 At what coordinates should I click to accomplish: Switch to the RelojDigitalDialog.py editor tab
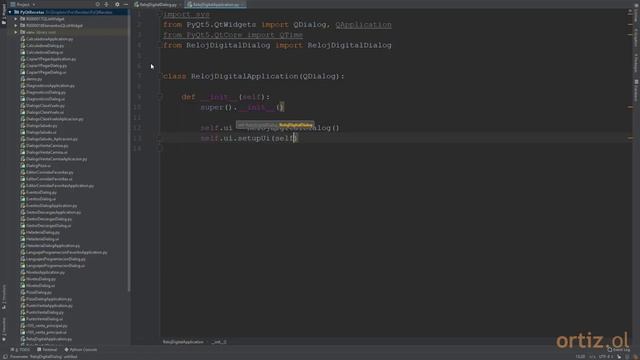[x=158, y=4]
